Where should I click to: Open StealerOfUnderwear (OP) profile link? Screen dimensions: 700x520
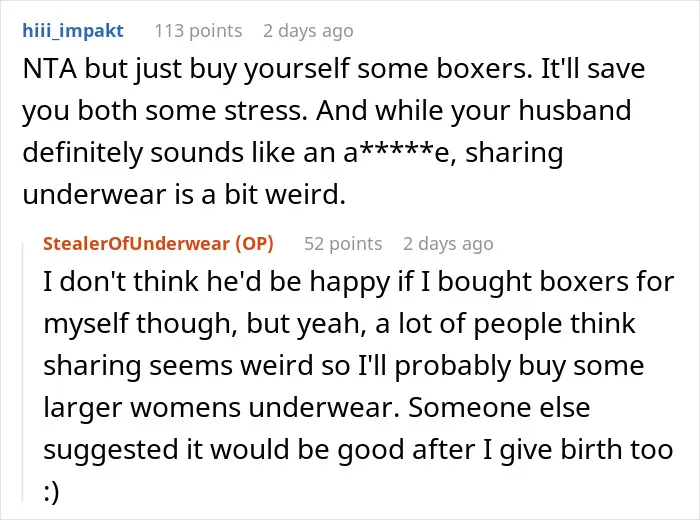click(x=158, y=244)
